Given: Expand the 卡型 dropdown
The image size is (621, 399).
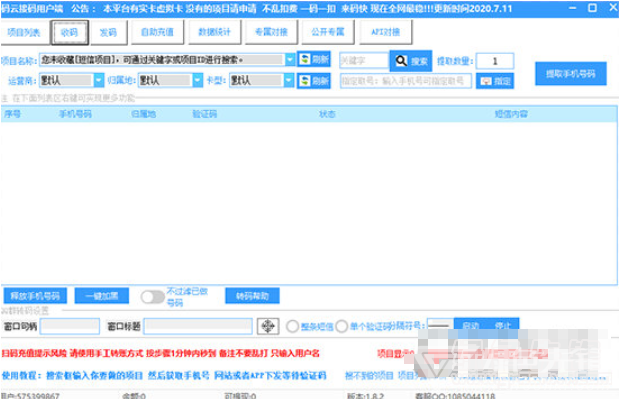Looking at the screenshot, I should (289, 80).
